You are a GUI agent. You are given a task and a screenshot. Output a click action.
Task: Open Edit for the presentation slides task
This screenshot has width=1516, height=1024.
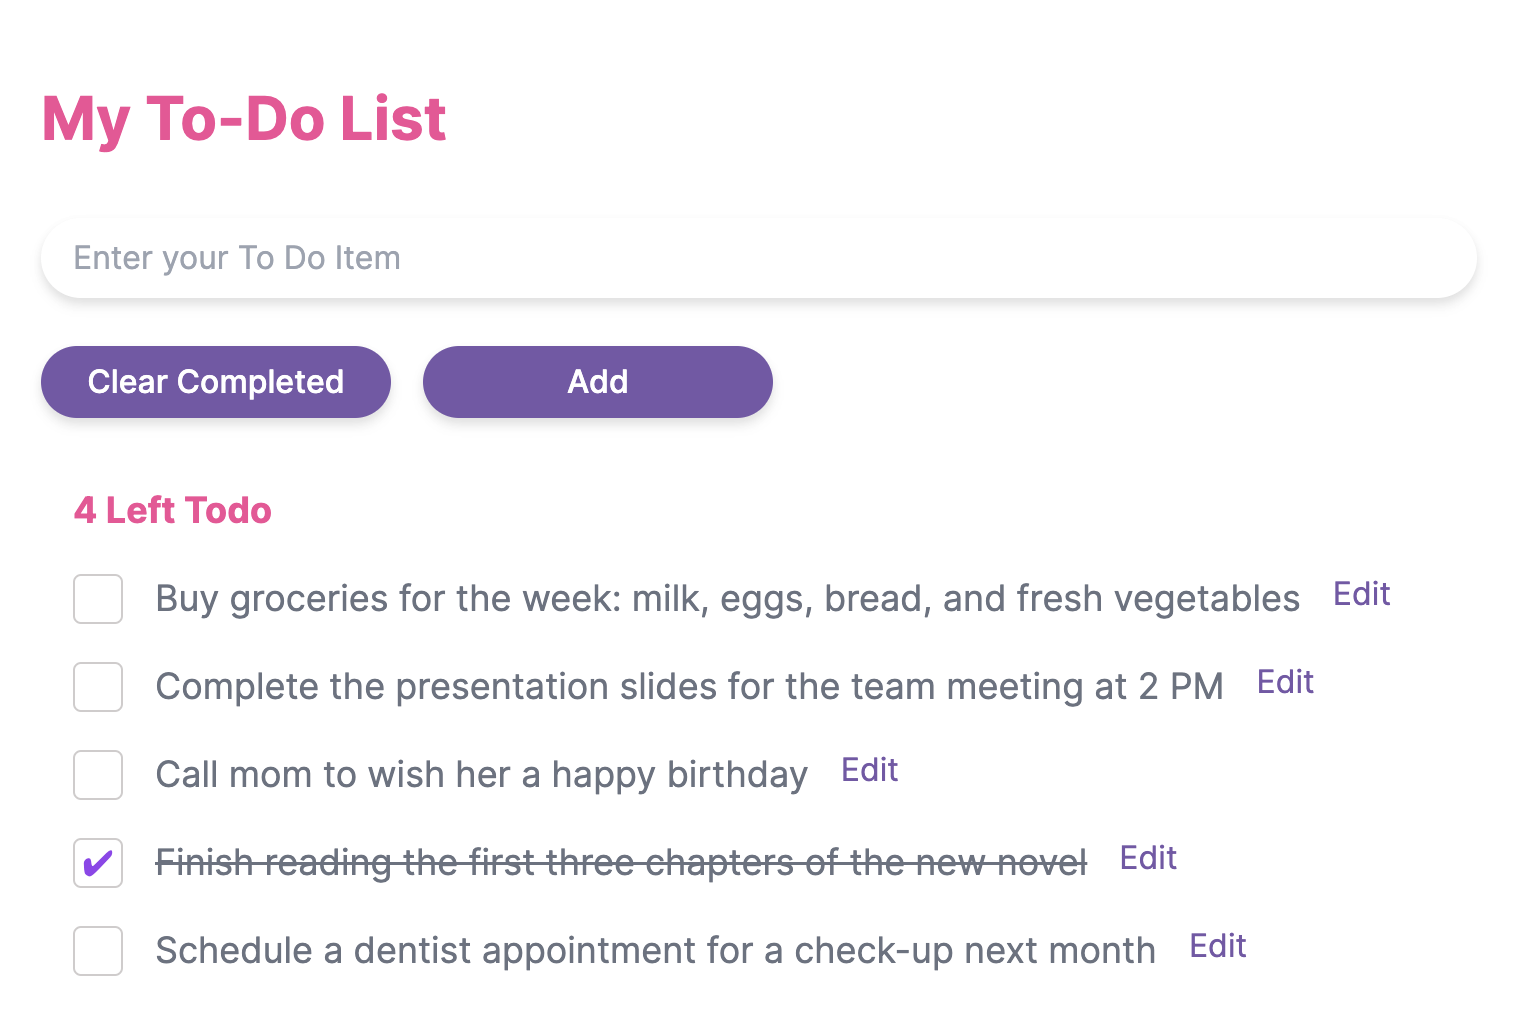[1285, 682]
